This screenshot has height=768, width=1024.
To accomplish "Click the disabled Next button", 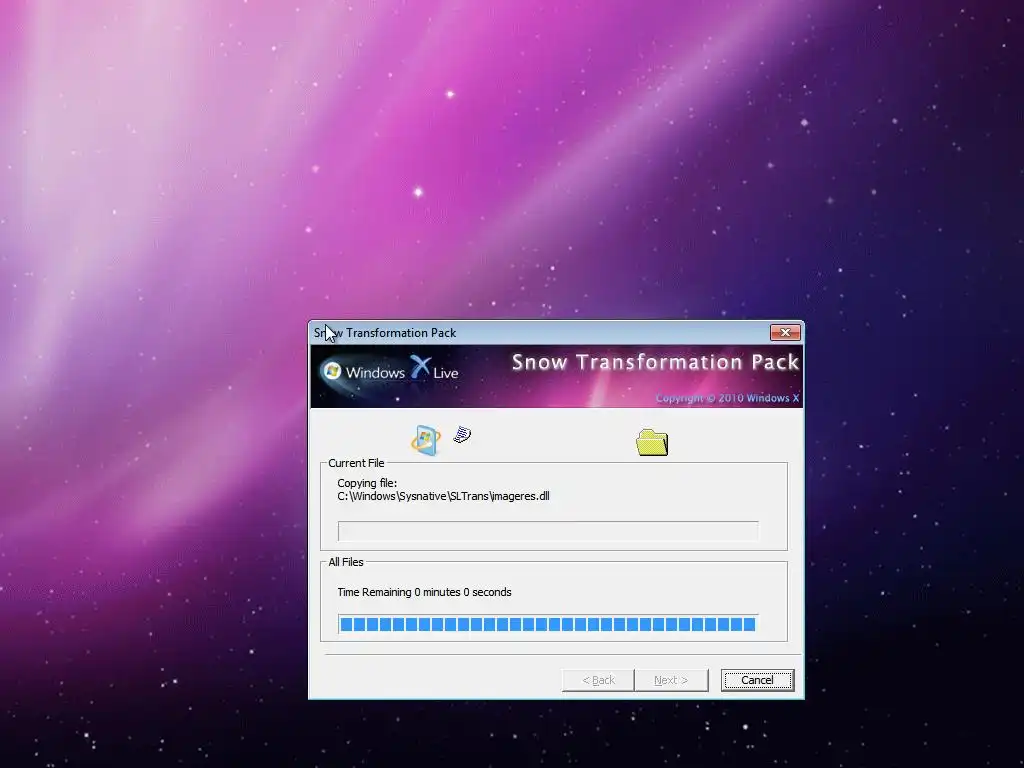I will pos(671,680).
